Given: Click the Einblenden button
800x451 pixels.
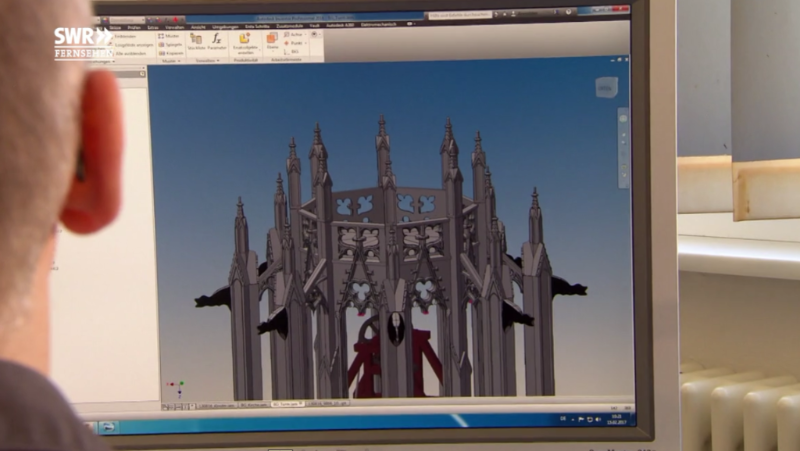Looking at the screenshot, I should click(125, 37).
